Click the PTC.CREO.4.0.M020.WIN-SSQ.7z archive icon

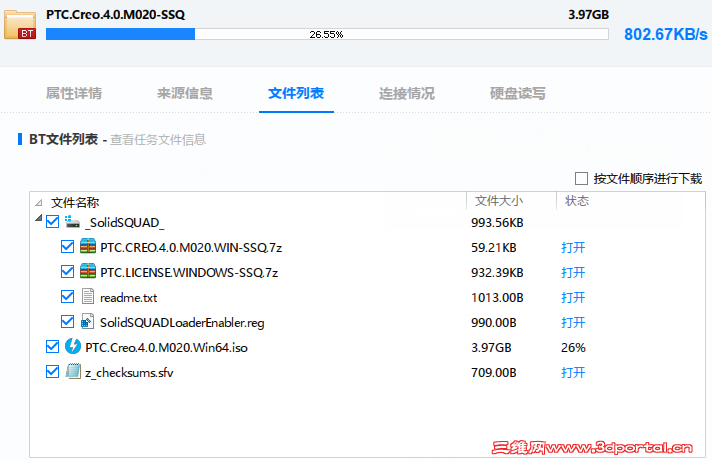click(88, 247)
